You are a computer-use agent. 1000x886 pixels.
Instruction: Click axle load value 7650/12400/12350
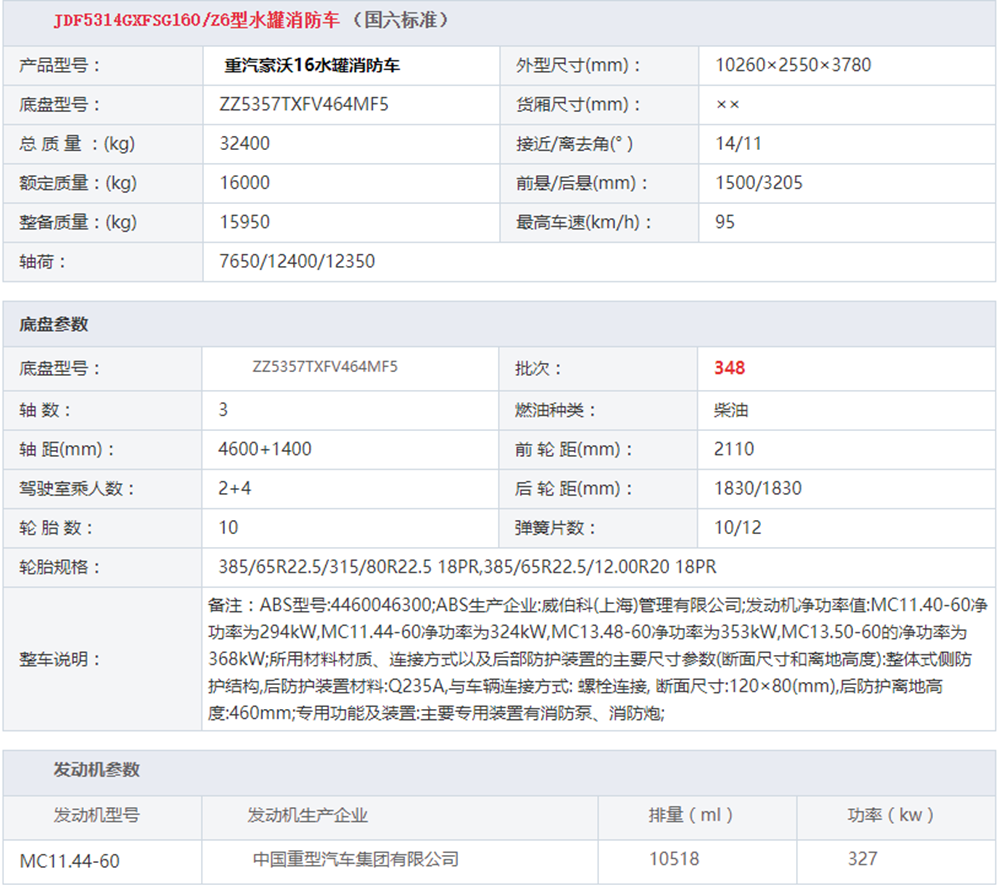(297, 262)
